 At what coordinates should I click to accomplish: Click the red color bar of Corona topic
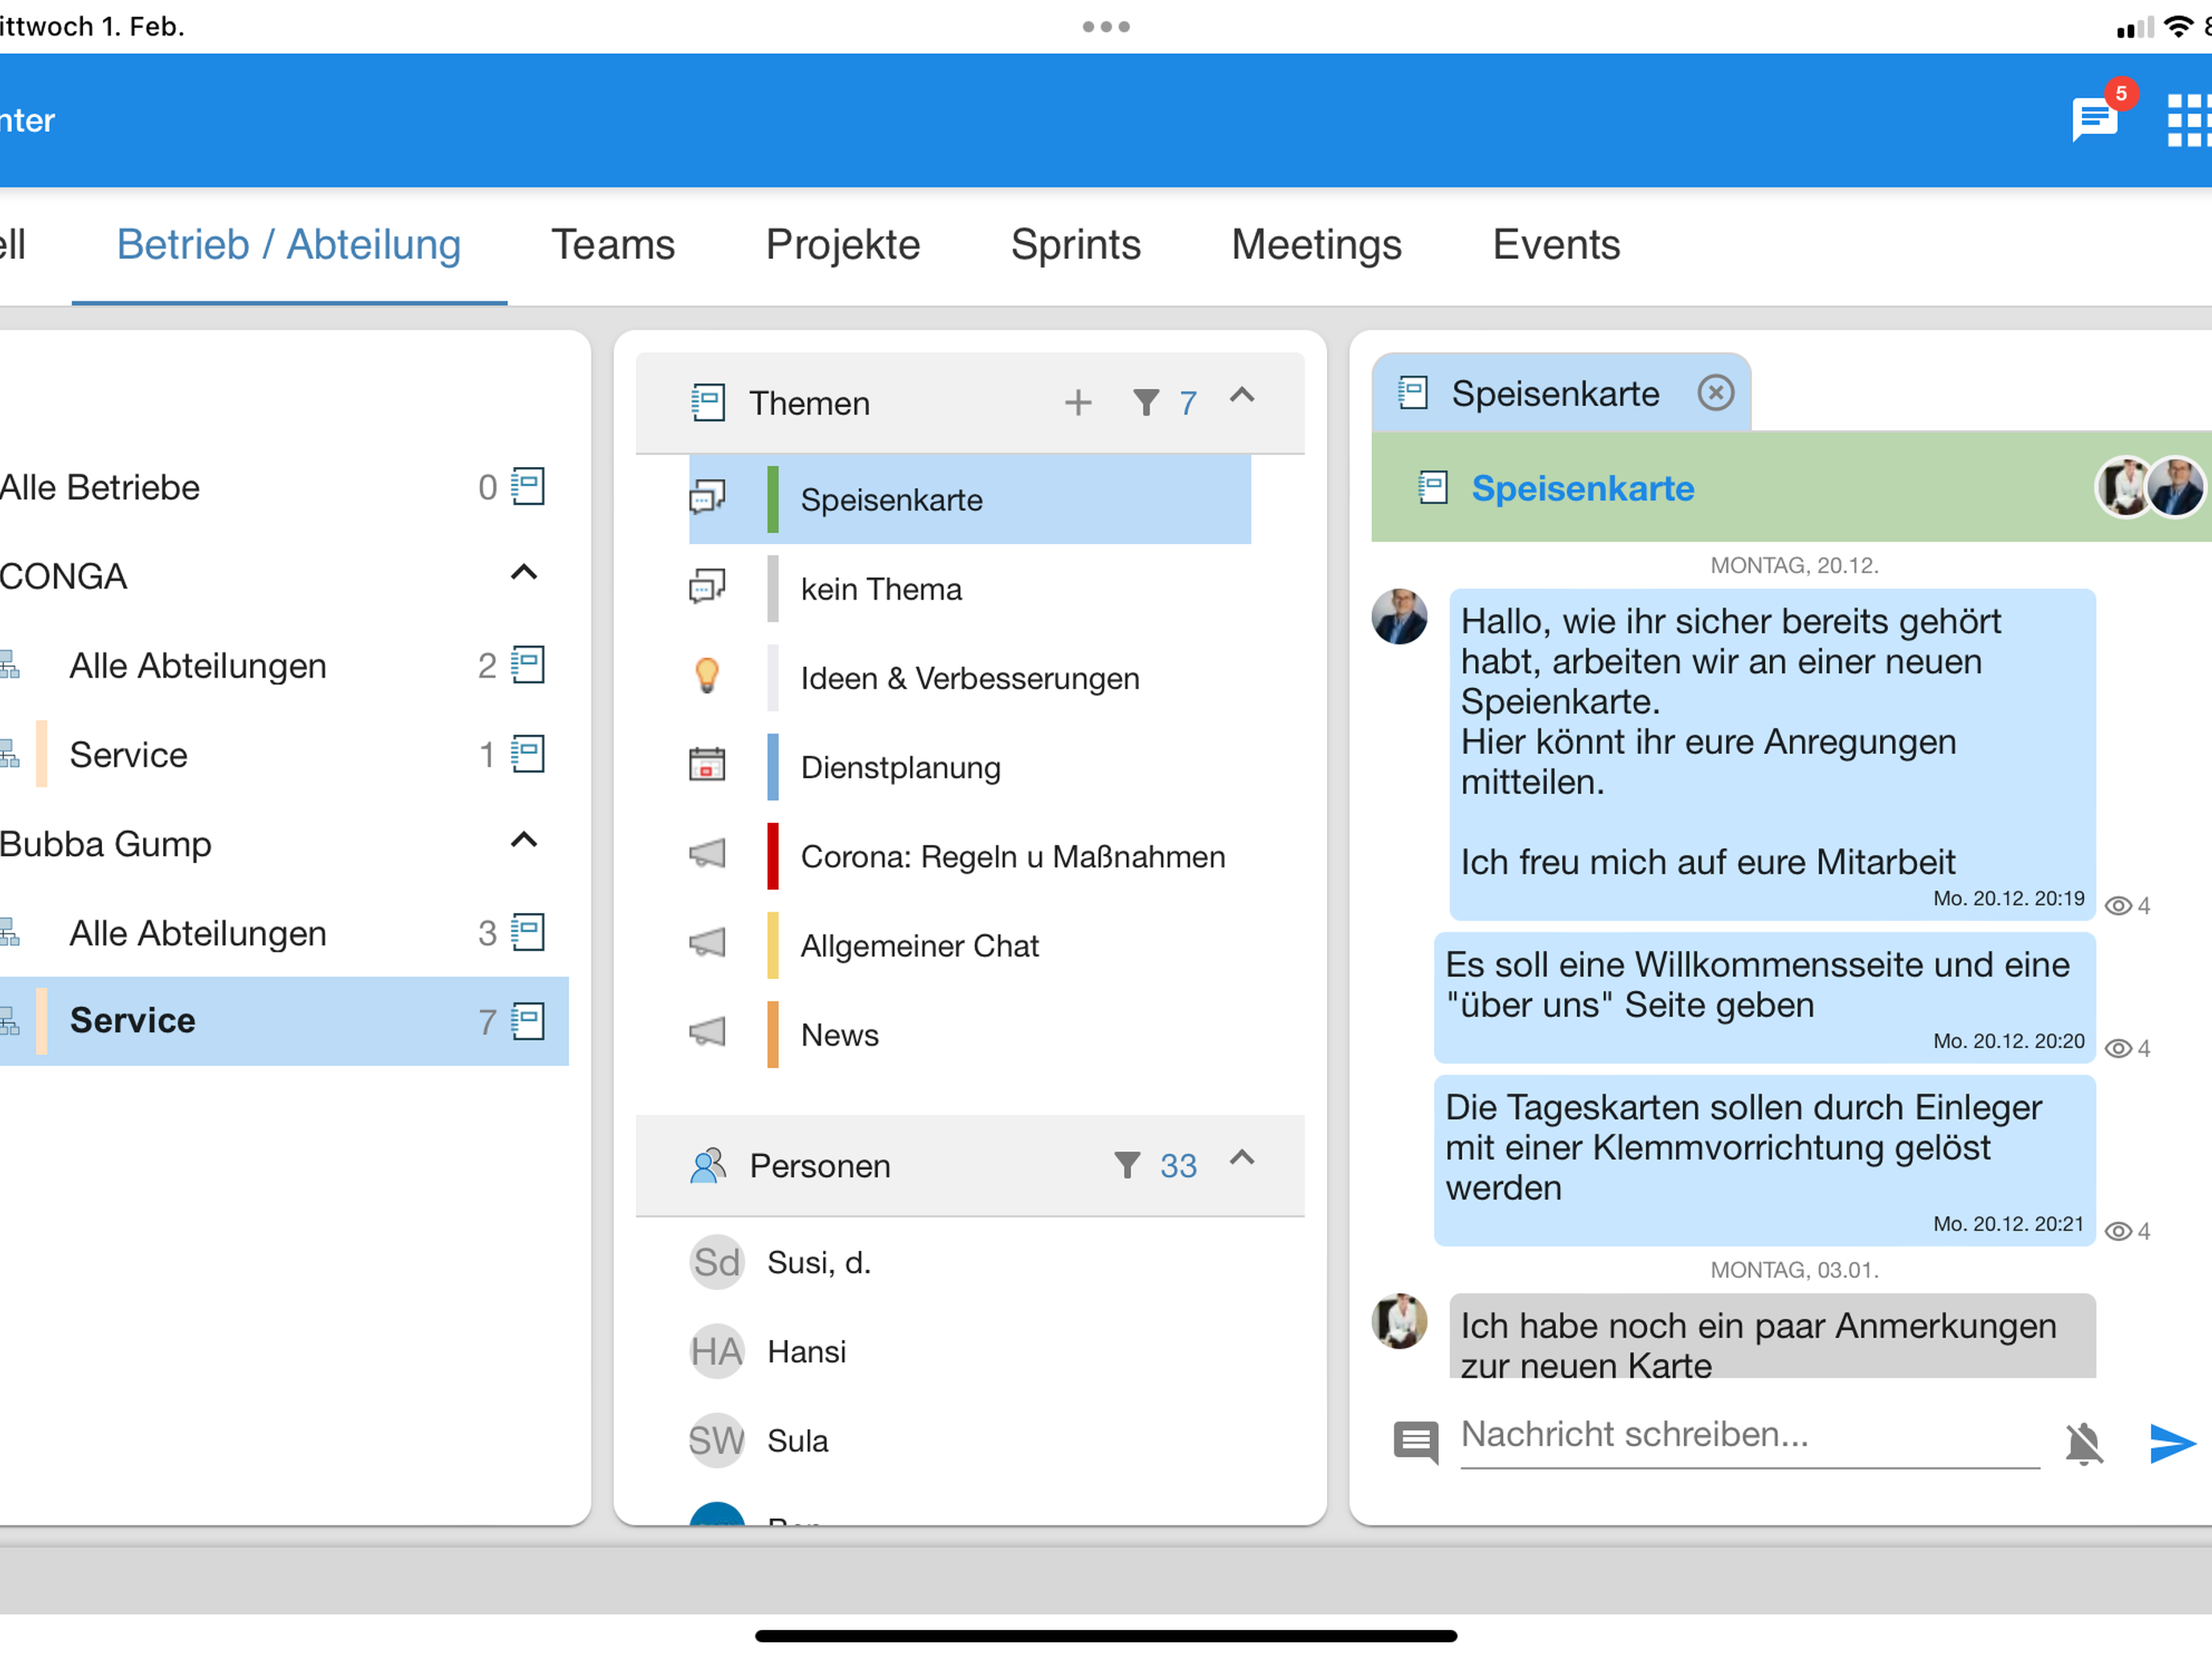[773, 856]
